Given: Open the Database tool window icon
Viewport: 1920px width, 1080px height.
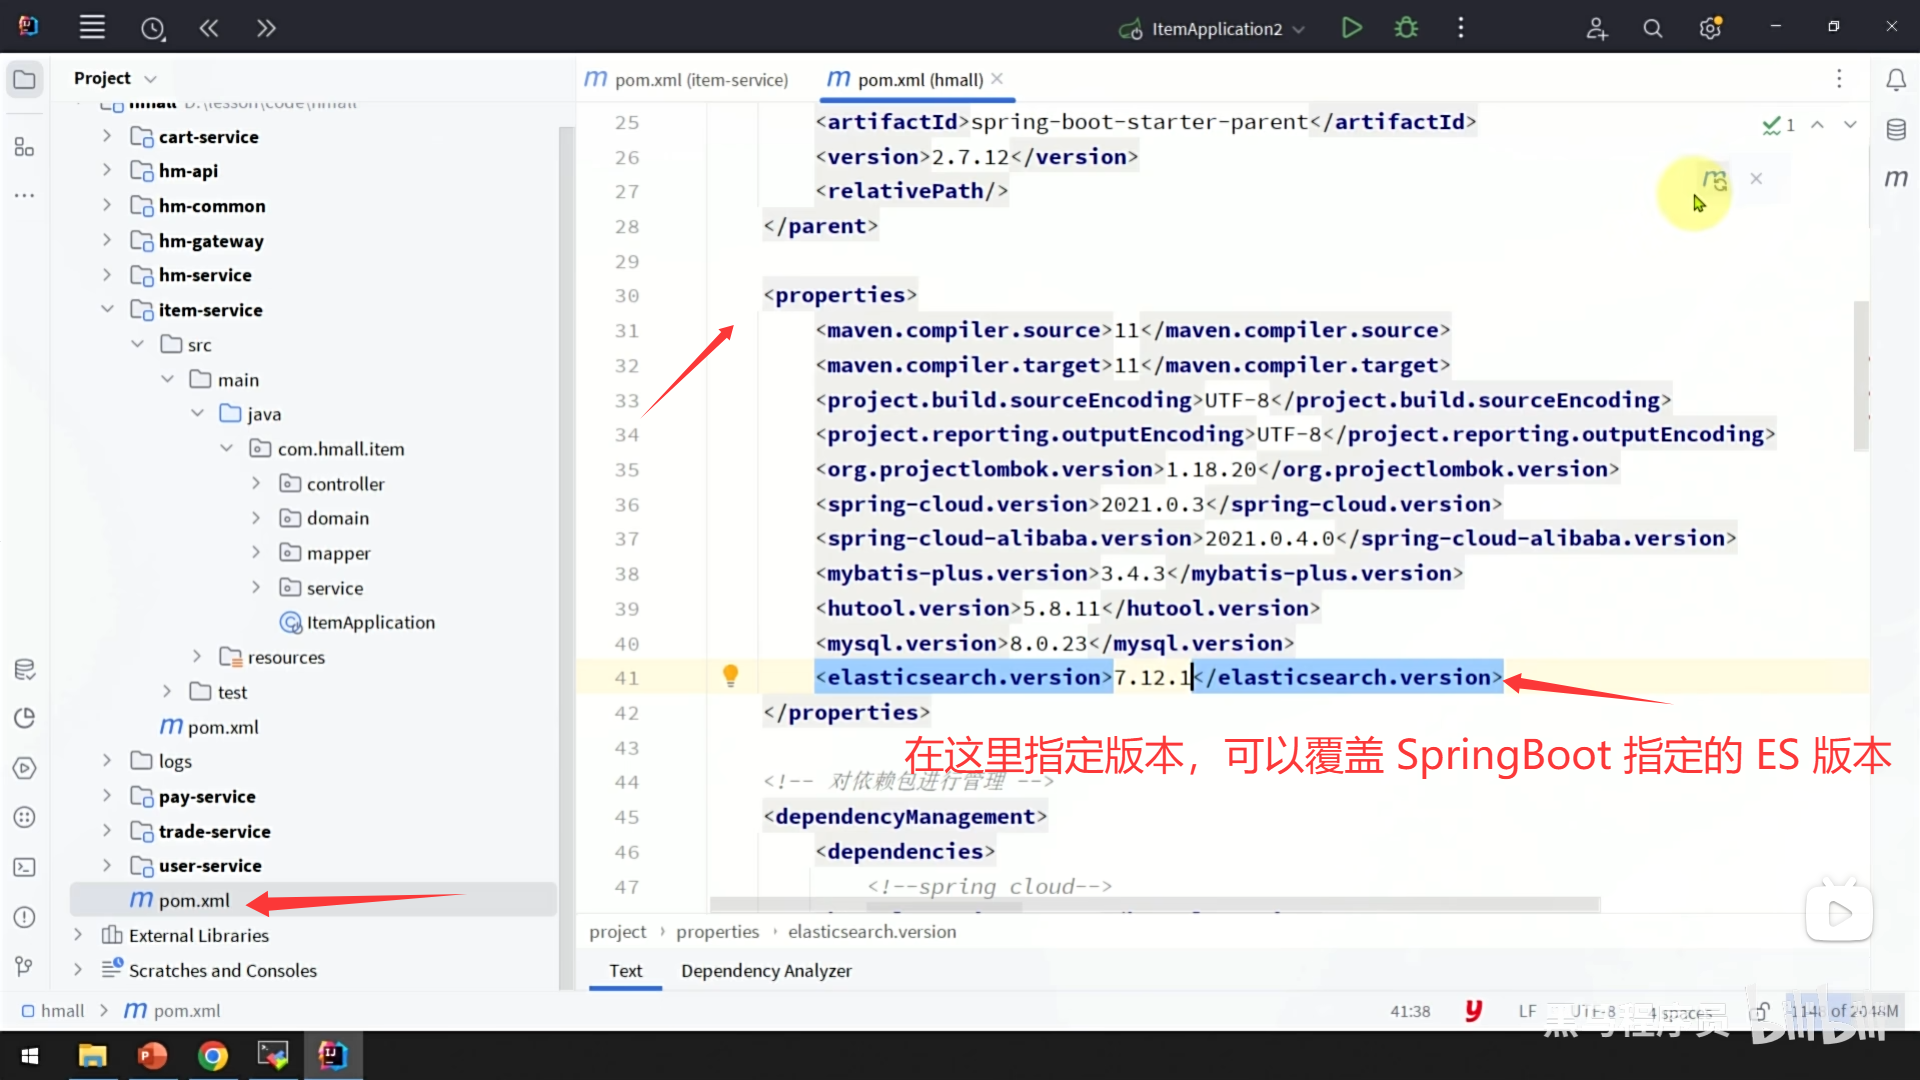Looking at the screenshot, I should tap(1896, 129).
